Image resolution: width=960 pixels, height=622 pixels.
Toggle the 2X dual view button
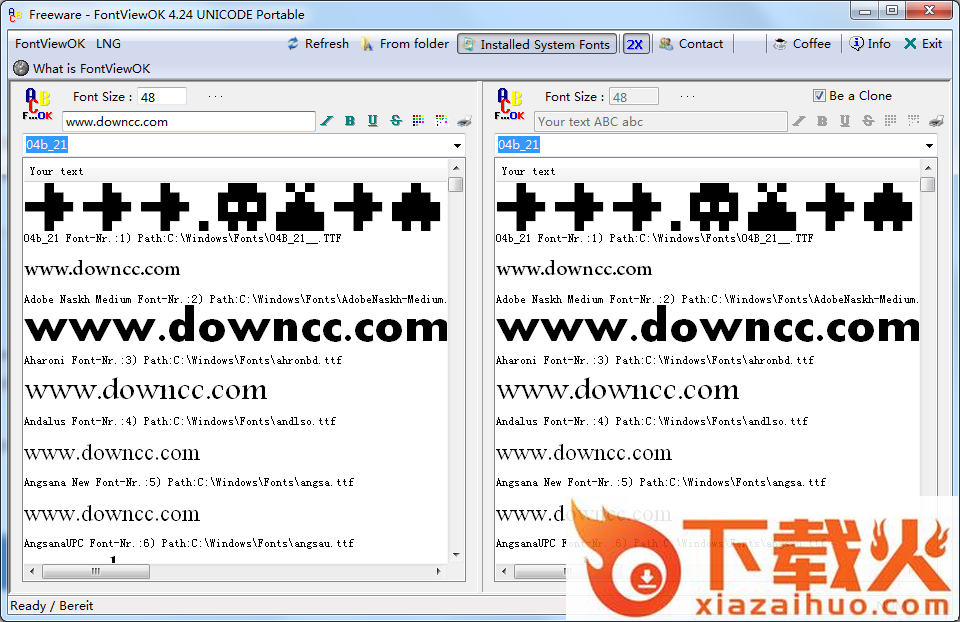point(636,44)
